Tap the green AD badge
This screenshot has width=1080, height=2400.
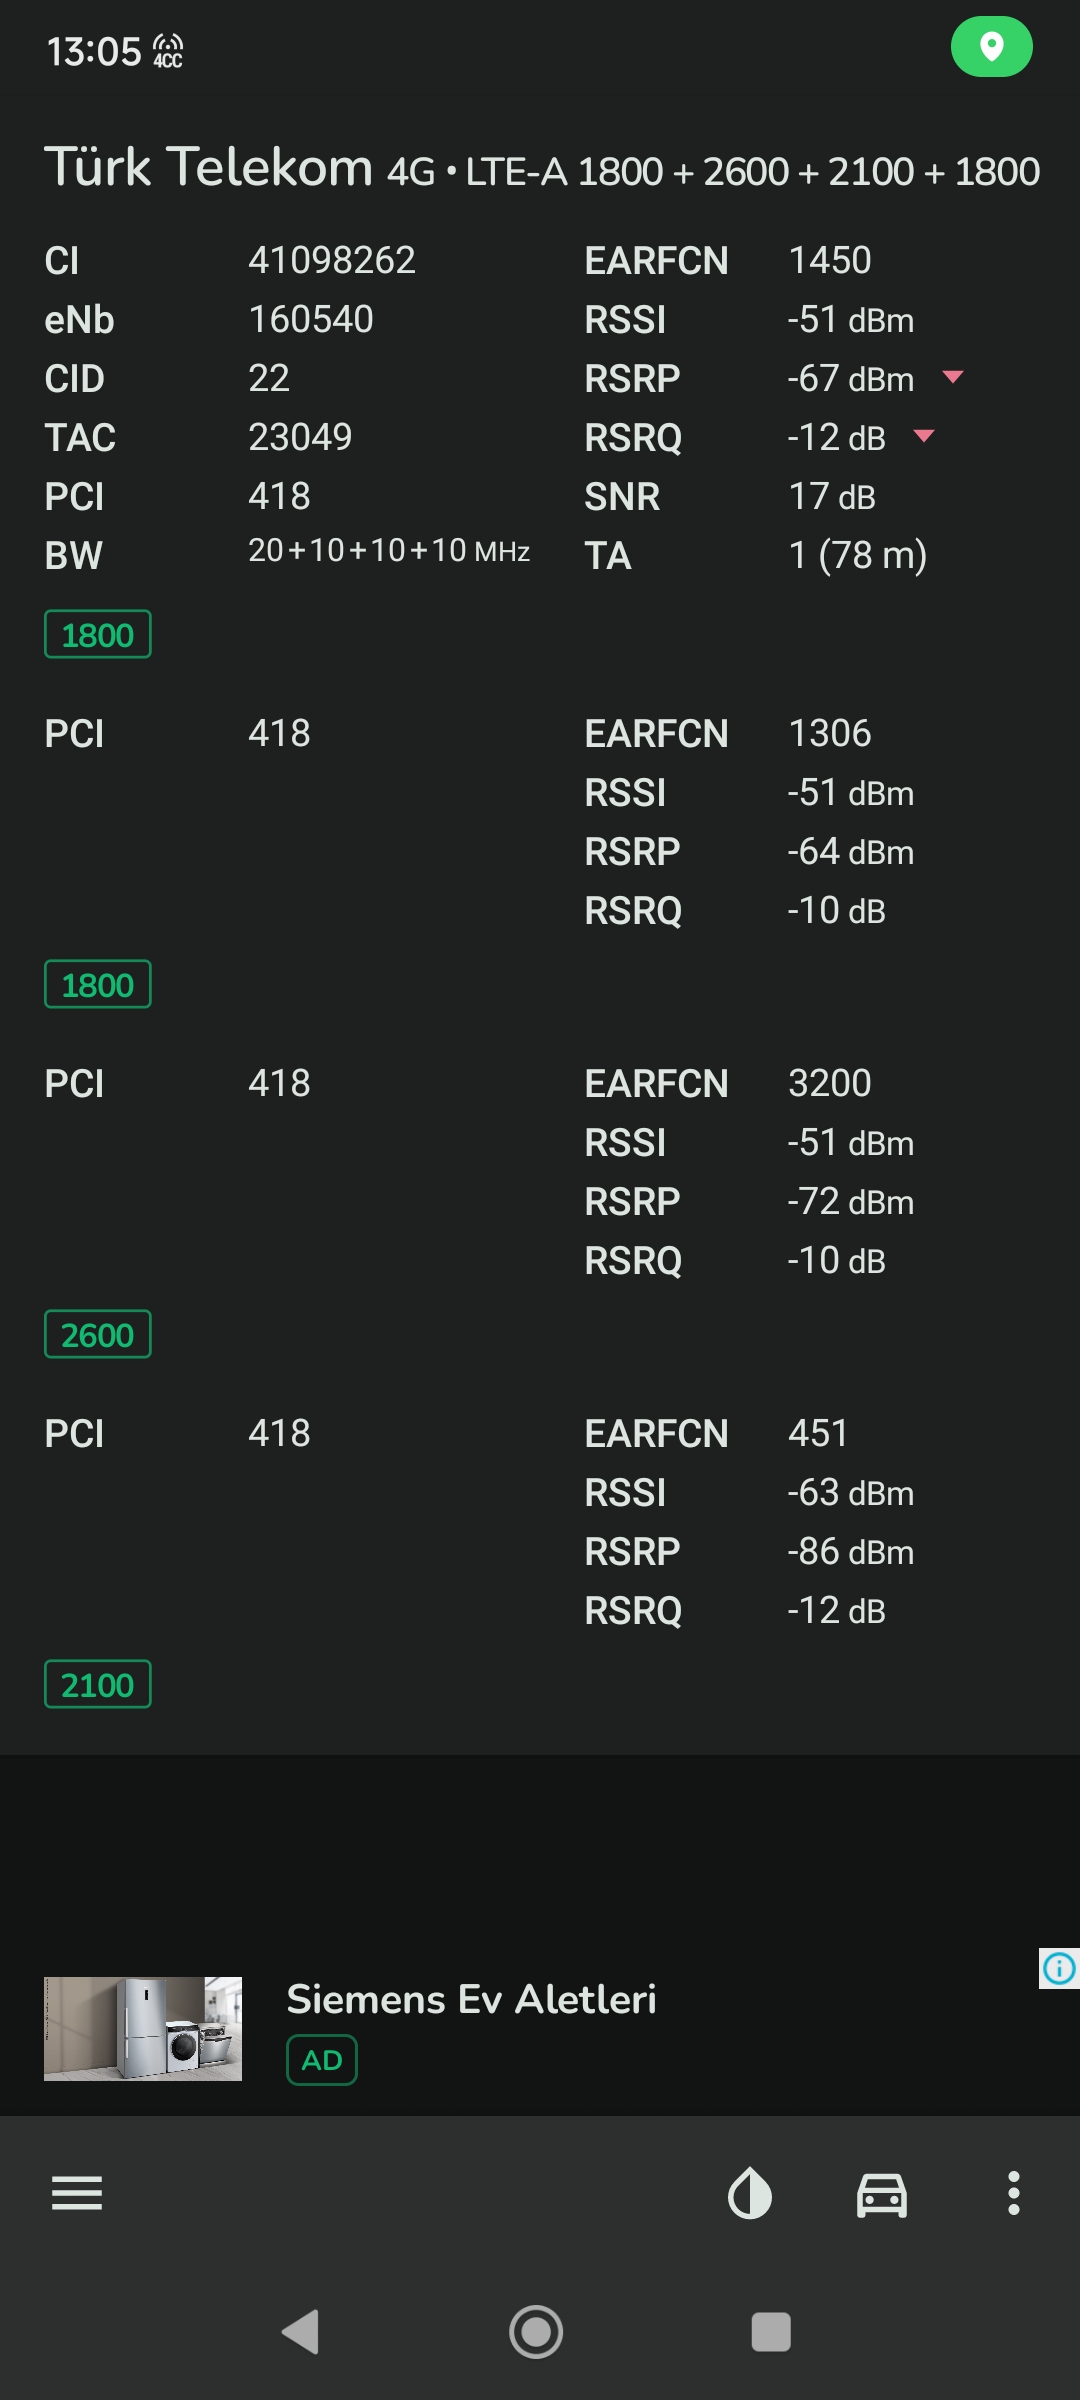pos(322,2060)
